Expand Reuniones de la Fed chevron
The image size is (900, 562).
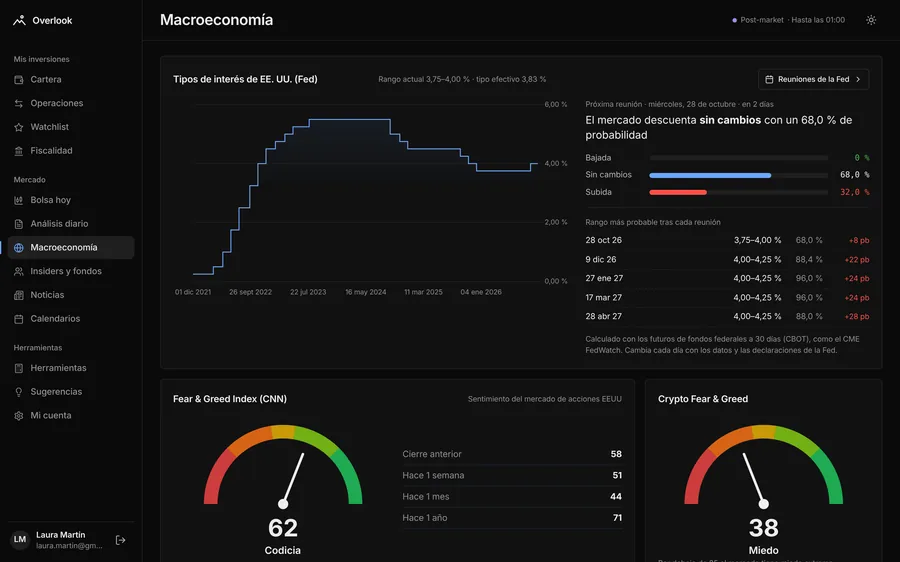coord(858,79)
